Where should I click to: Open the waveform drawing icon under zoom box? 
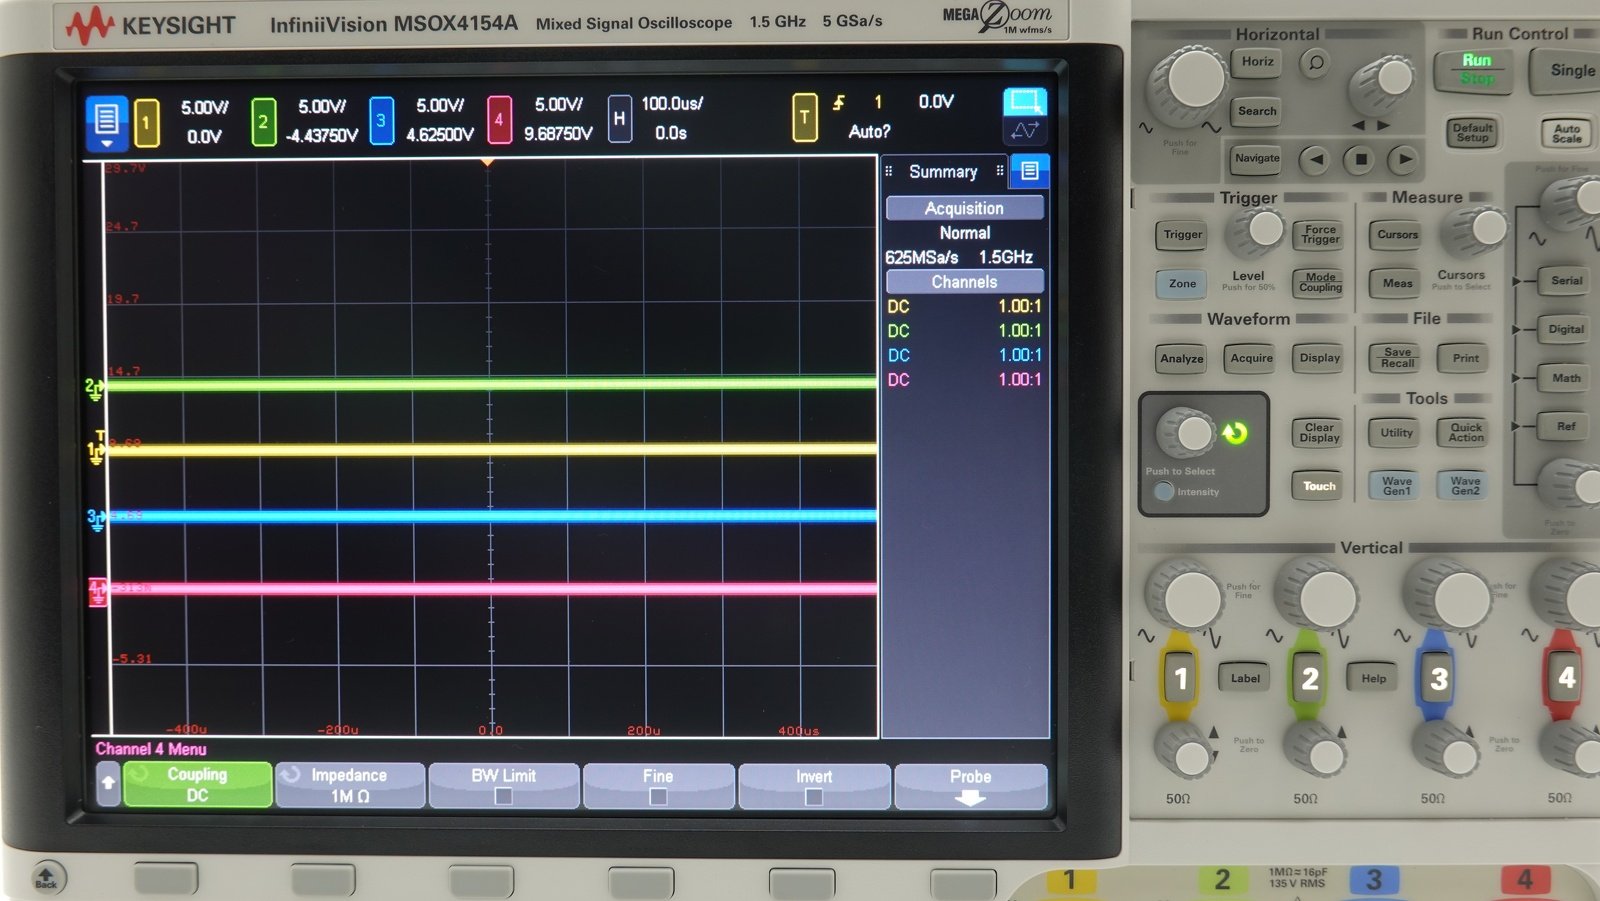[x=1024, y=131]
